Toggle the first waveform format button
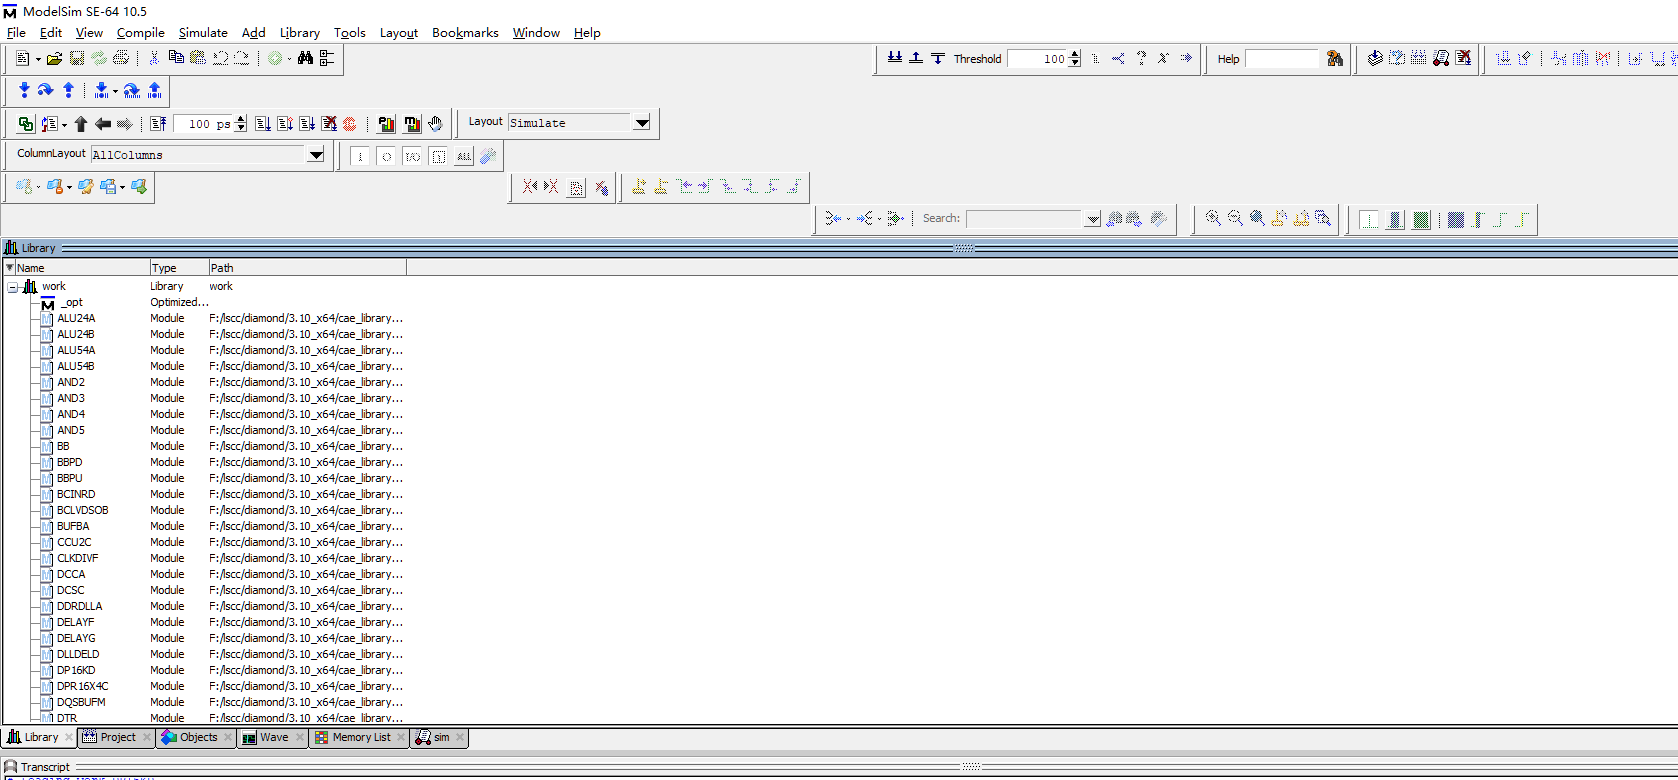 (1369, 220)
